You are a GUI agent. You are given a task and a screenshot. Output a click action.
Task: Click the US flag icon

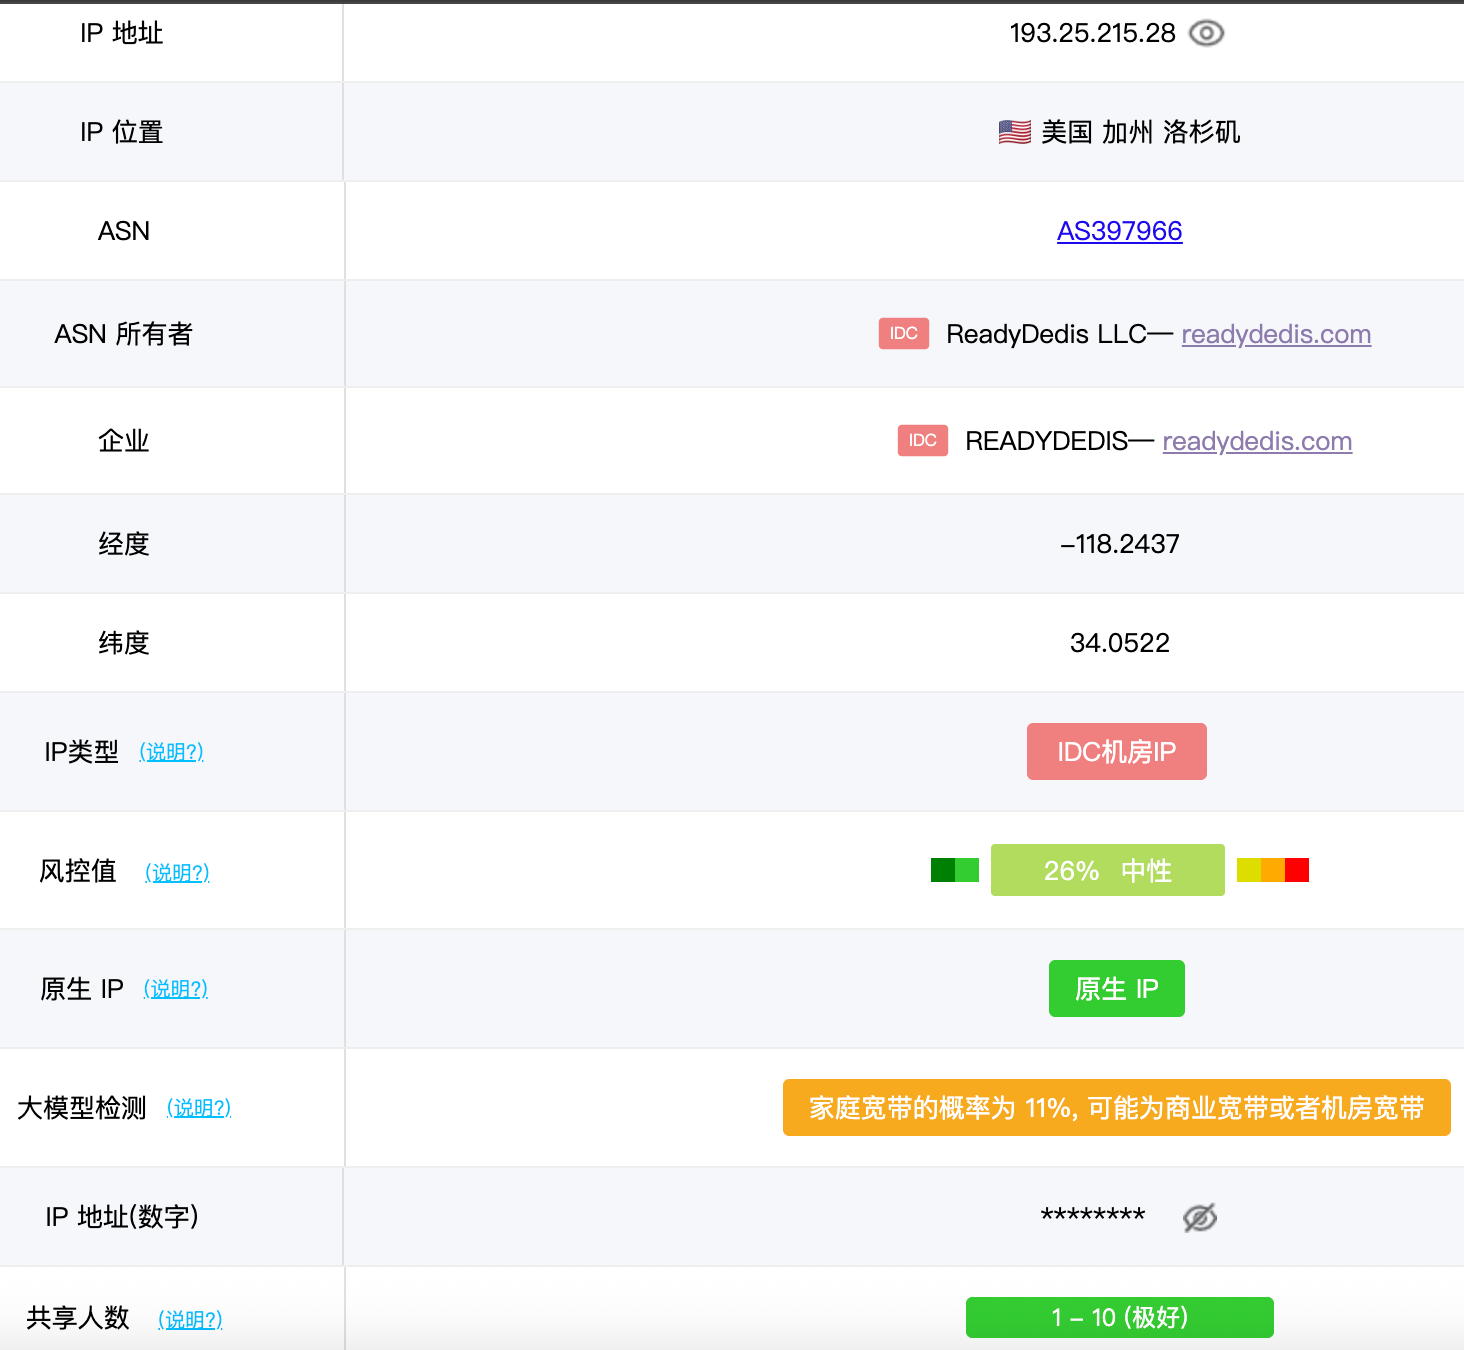pyautogui.click(x=1014, y=132)
